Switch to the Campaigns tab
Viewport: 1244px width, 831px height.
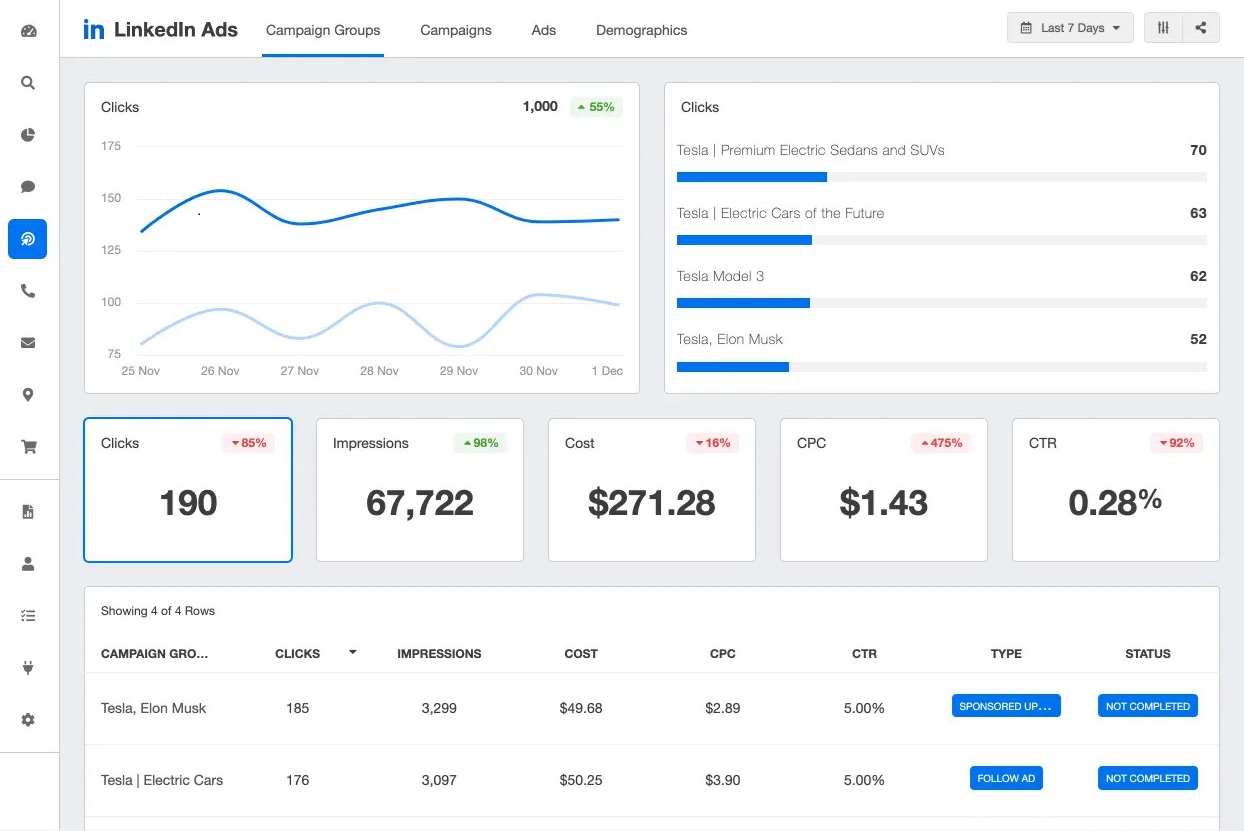click(x=455, y=30)
